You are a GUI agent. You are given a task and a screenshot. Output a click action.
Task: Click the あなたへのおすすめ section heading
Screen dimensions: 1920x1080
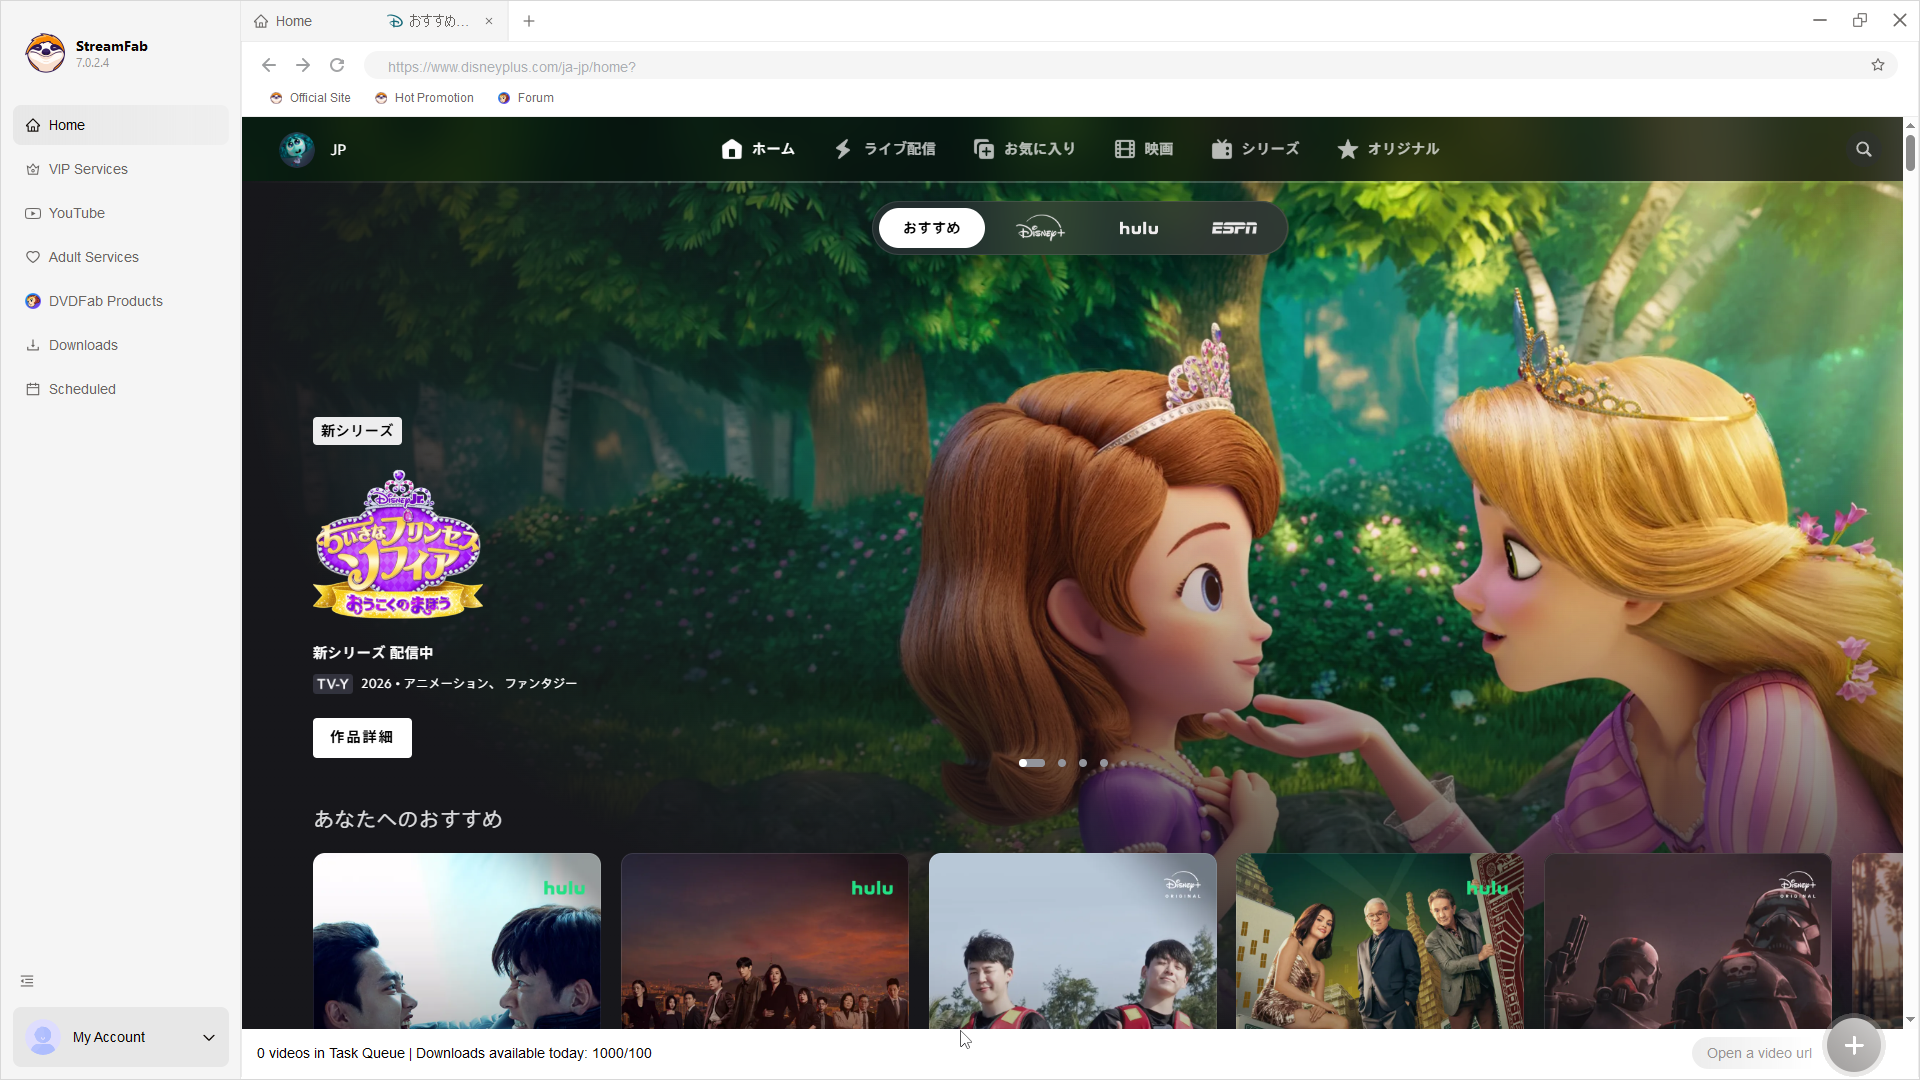point(408,819)
